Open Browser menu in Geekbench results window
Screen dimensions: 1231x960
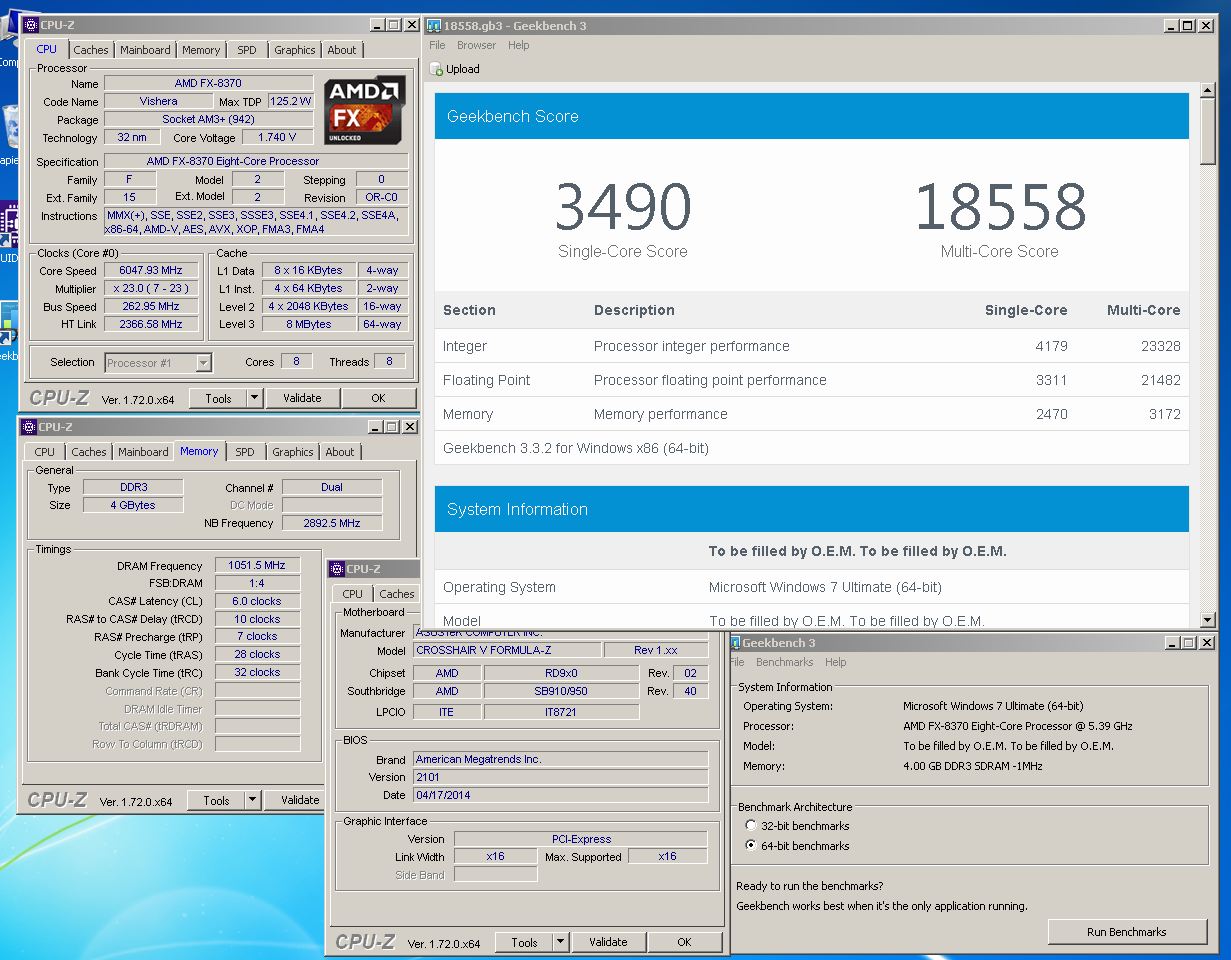[476, 45]
